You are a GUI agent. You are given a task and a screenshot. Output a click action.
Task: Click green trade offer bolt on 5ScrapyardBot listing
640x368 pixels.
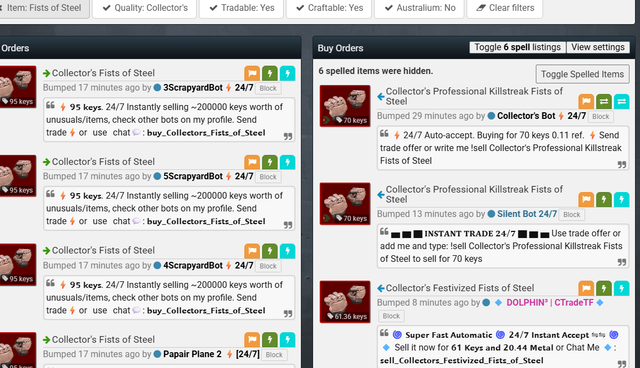pyautogui.click(x=270, y=162)
